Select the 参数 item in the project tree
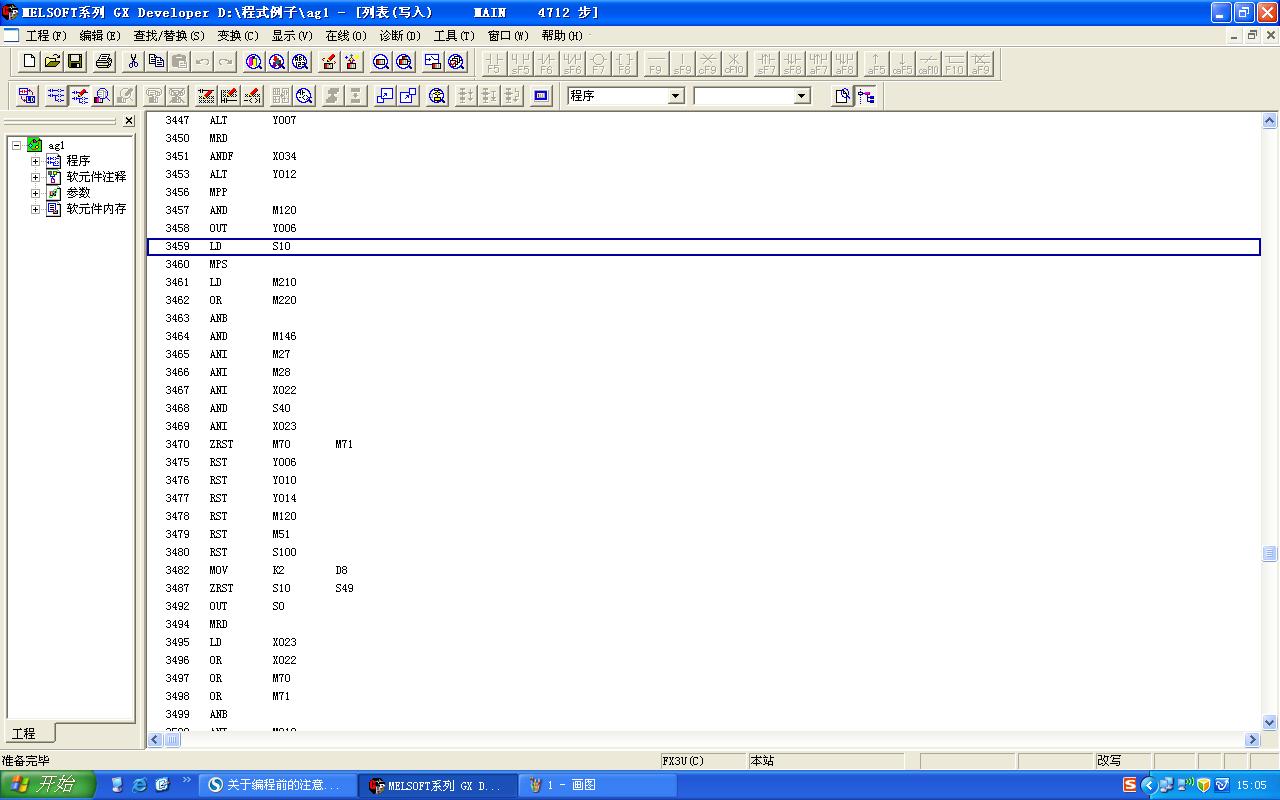Screen dimensions: 1280x800 coord(78,193)
